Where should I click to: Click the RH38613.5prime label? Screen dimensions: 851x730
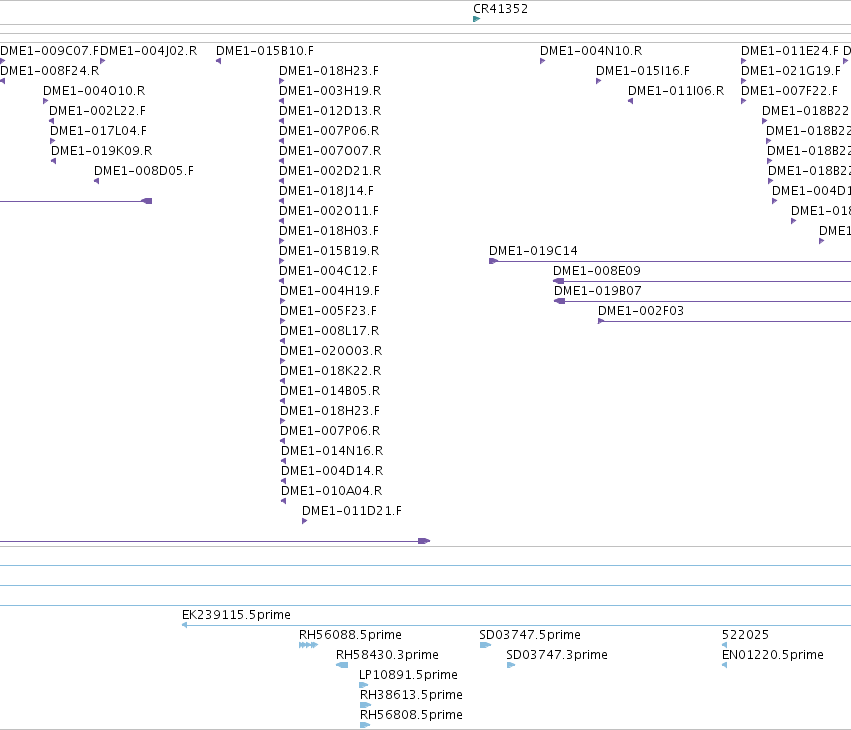coord(411,695)
